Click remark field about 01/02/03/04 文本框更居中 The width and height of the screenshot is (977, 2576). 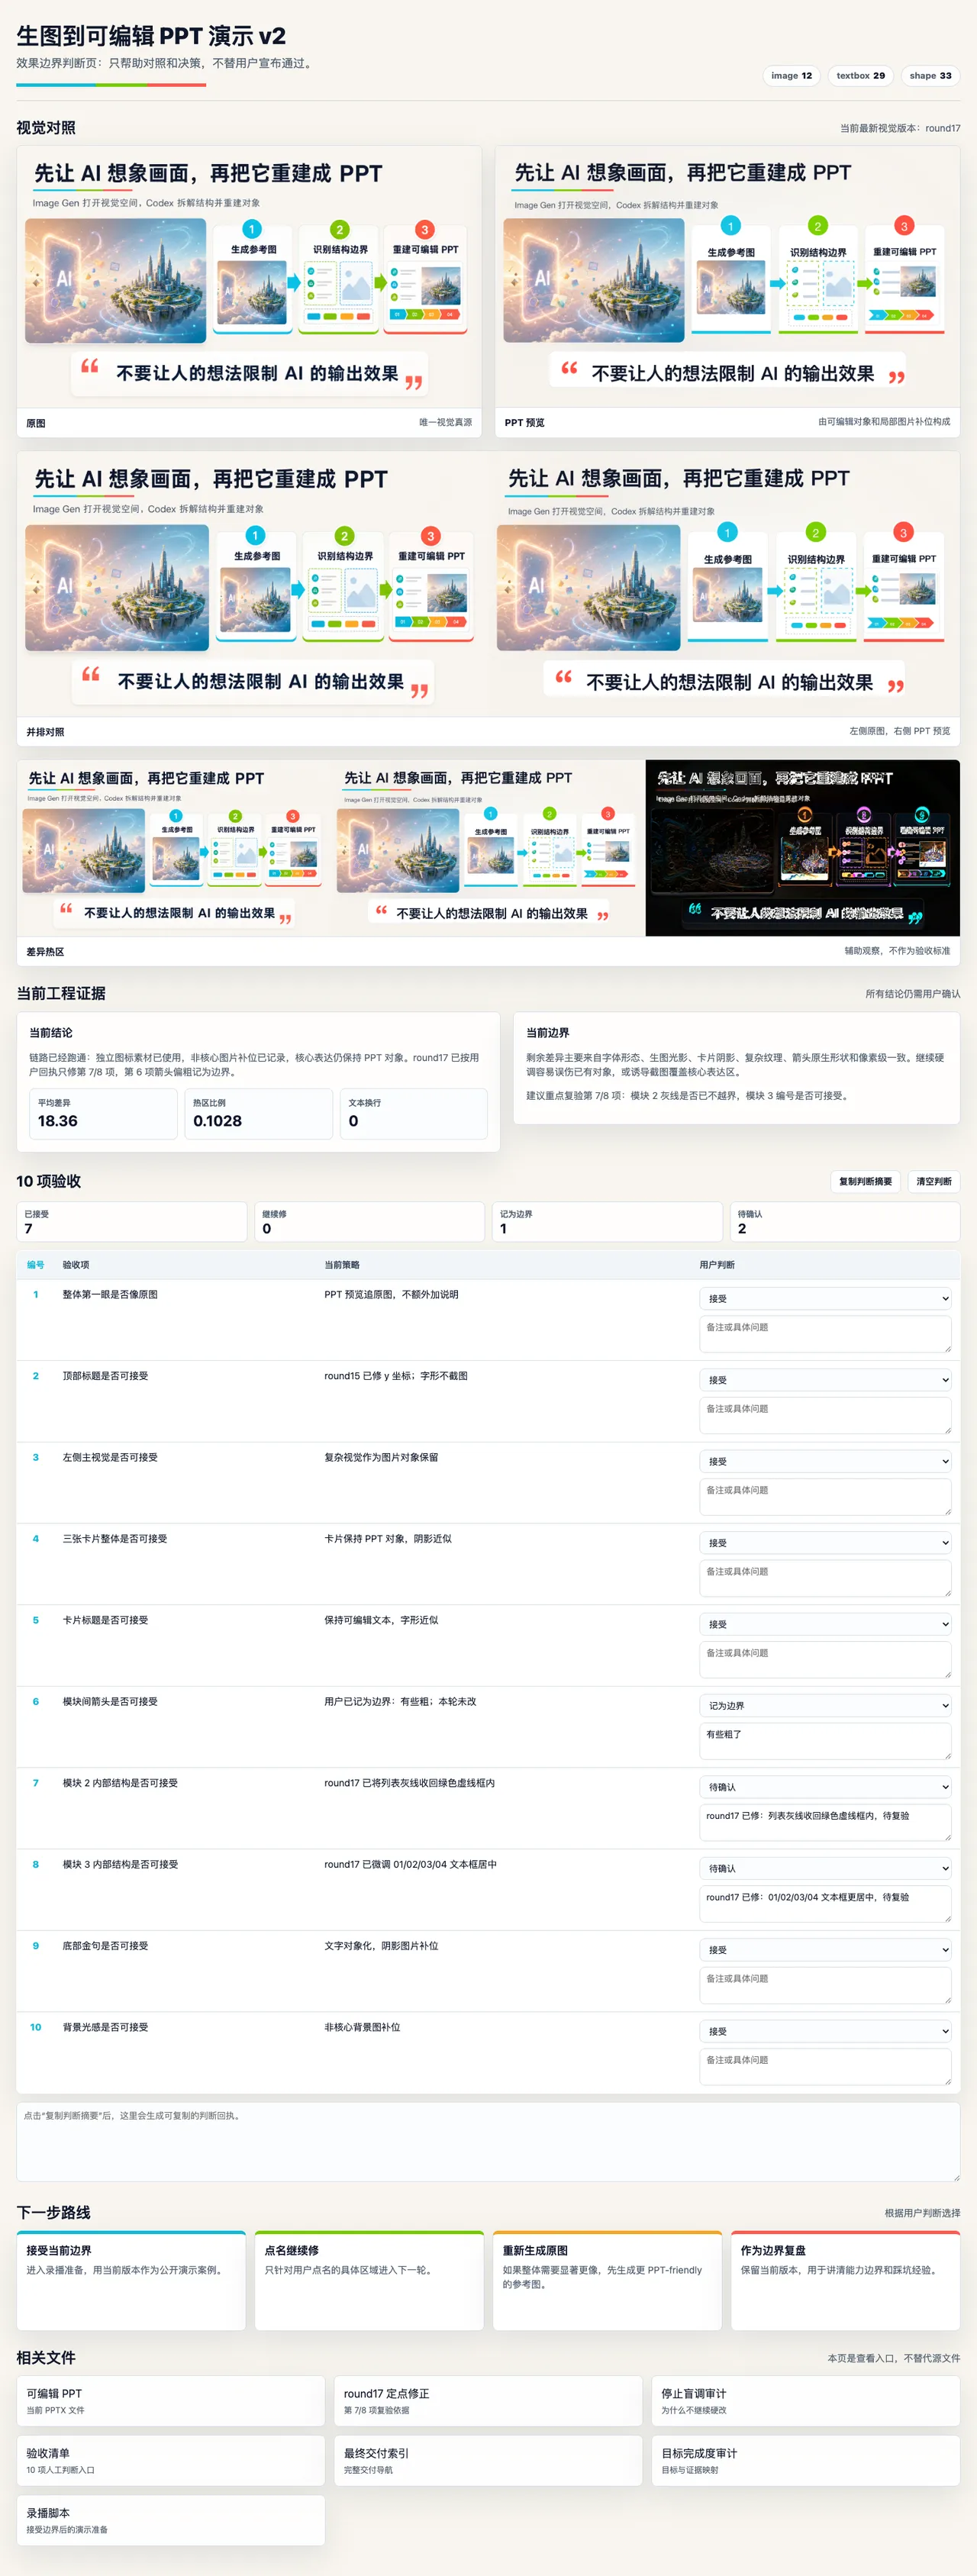(825, 1904)
